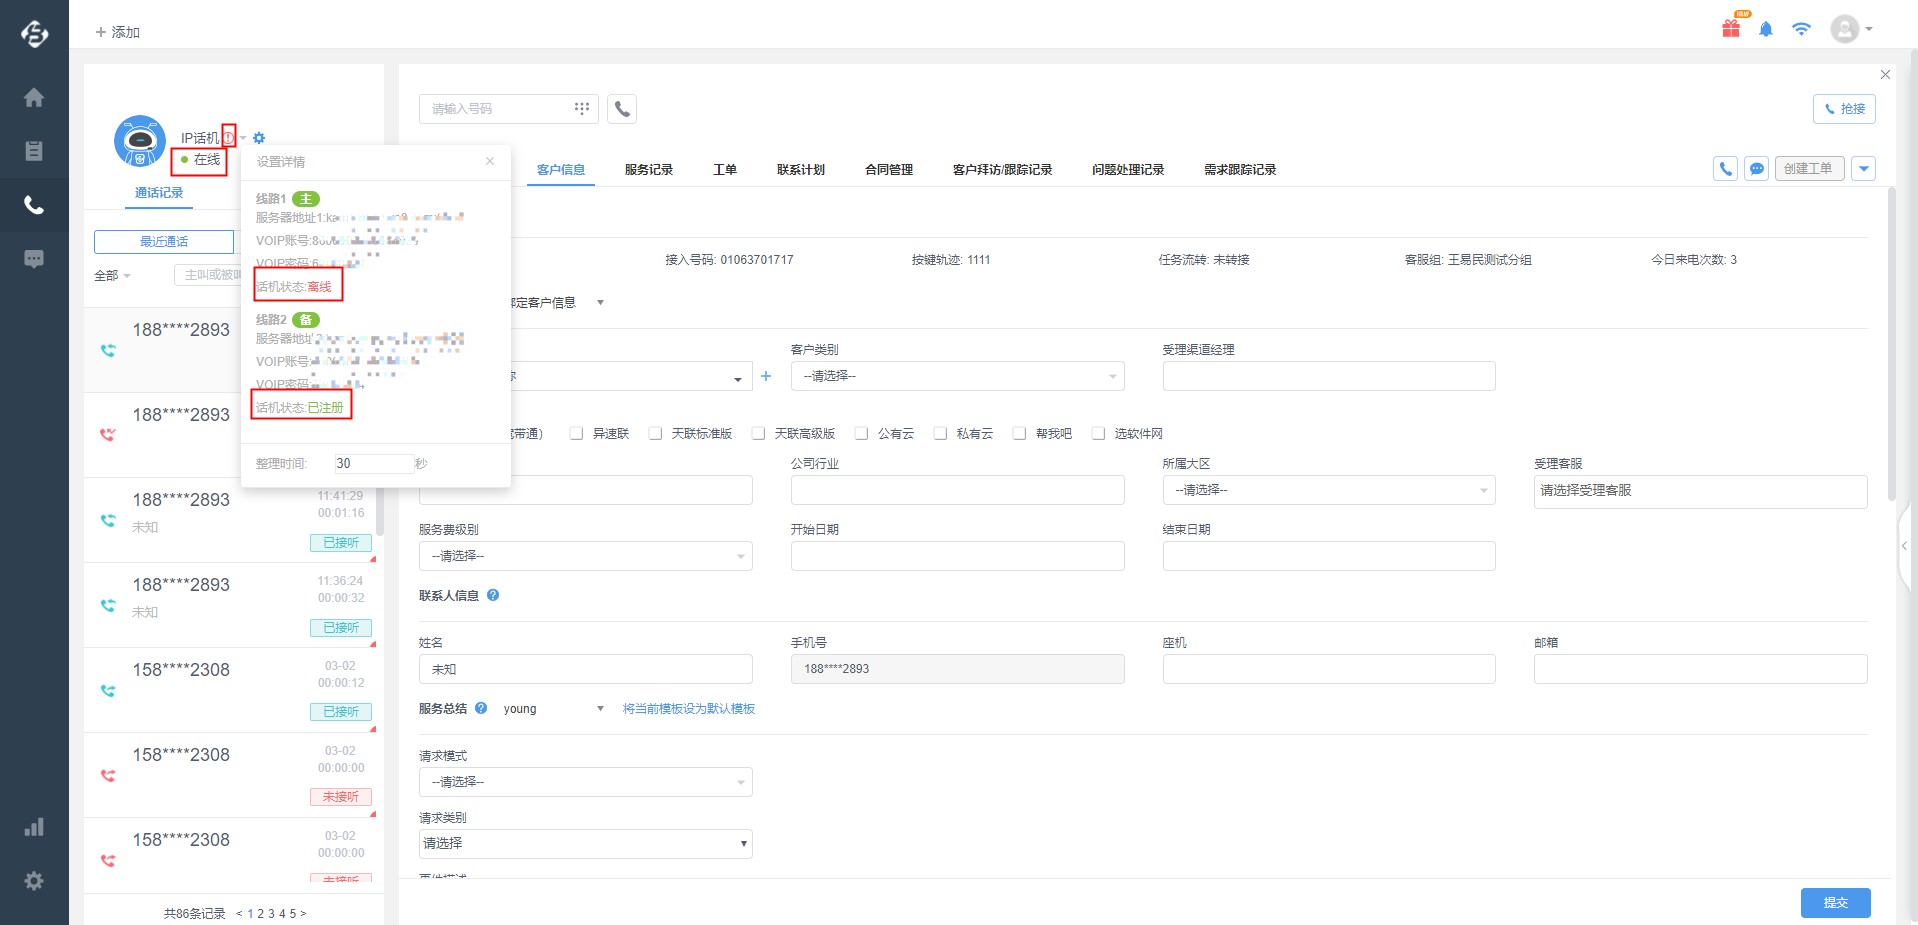Open the gift box icon

(1731, 28)
